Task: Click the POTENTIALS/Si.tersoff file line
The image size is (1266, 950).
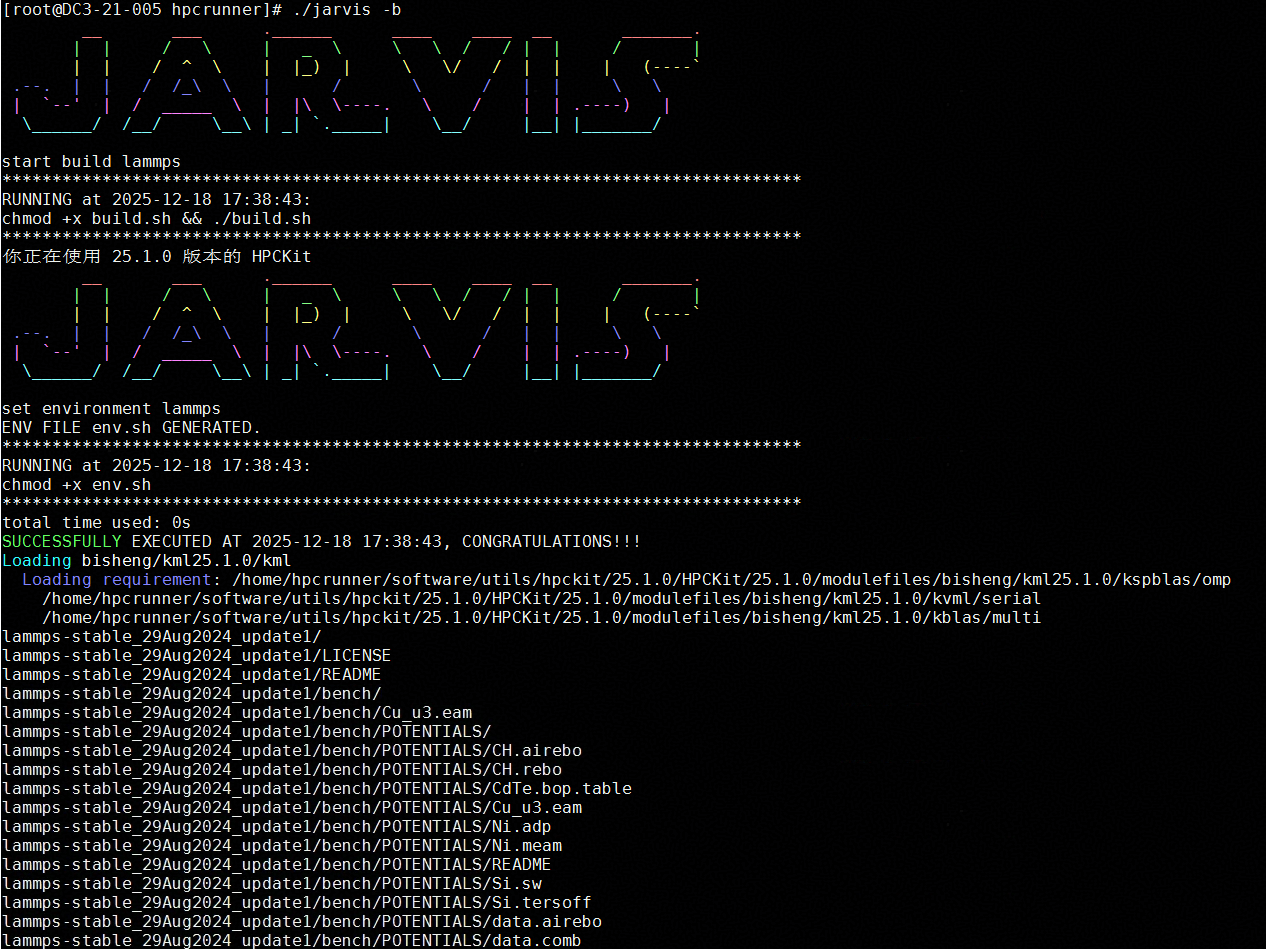Action: click(296, 902)
